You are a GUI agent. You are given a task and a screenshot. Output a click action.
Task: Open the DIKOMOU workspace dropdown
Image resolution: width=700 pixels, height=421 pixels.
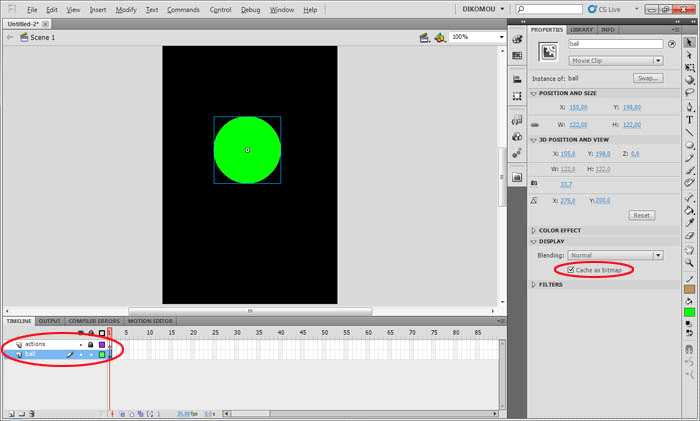tap(483, 9)
